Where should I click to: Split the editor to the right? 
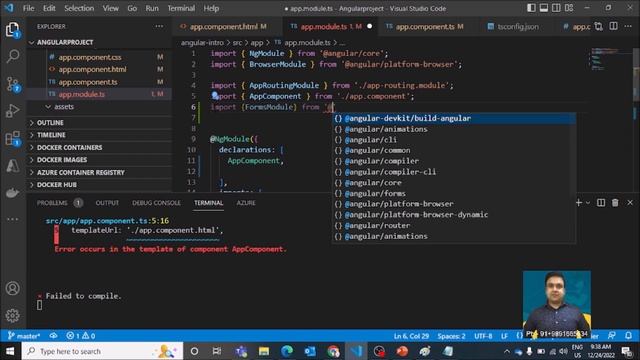point(613,26)
